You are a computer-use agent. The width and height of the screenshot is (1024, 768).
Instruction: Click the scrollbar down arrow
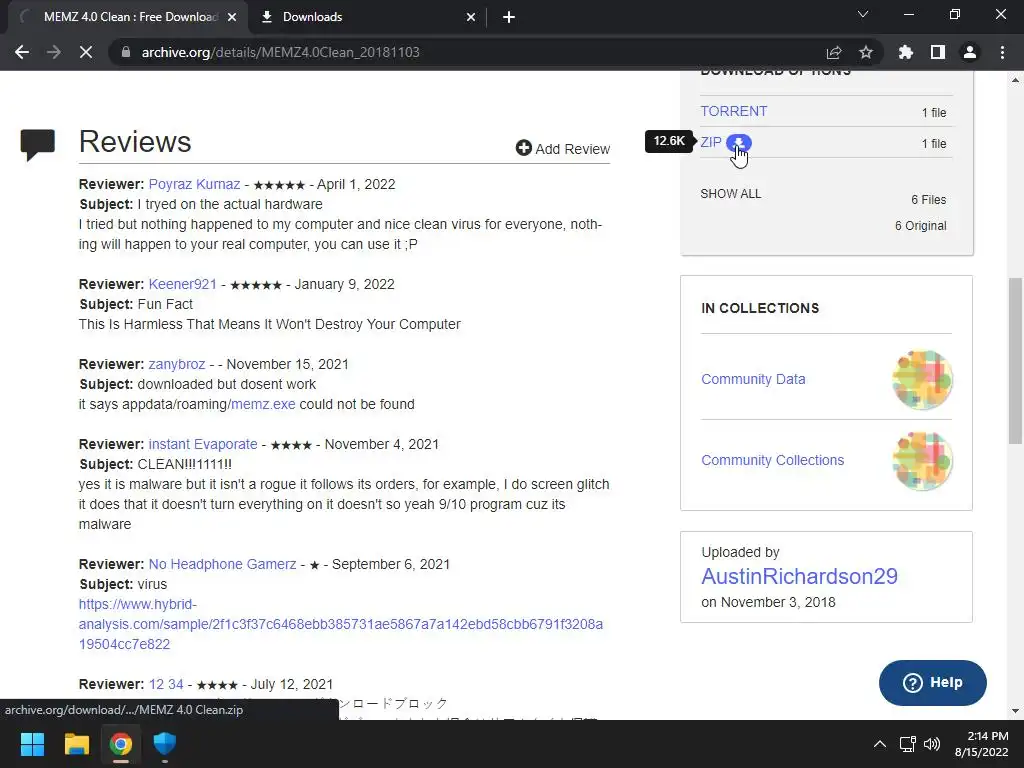coord(1015,711)
